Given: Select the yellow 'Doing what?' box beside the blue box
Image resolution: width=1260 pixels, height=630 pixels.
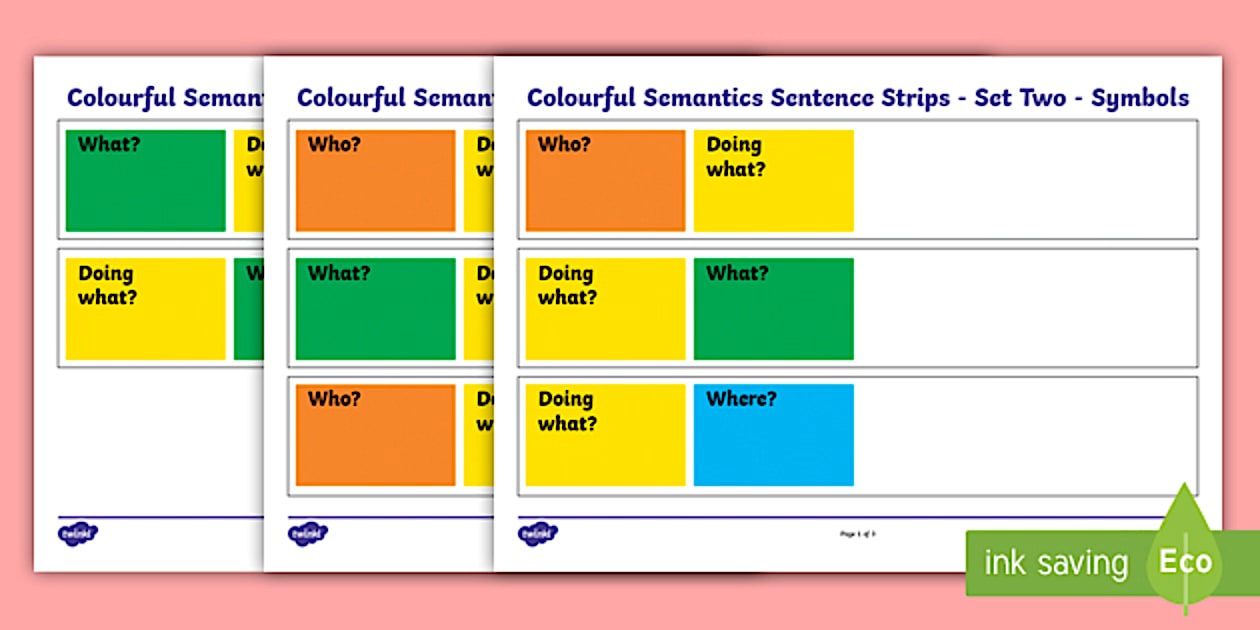Looking at the screenshot, I should [x=605, y=435].
